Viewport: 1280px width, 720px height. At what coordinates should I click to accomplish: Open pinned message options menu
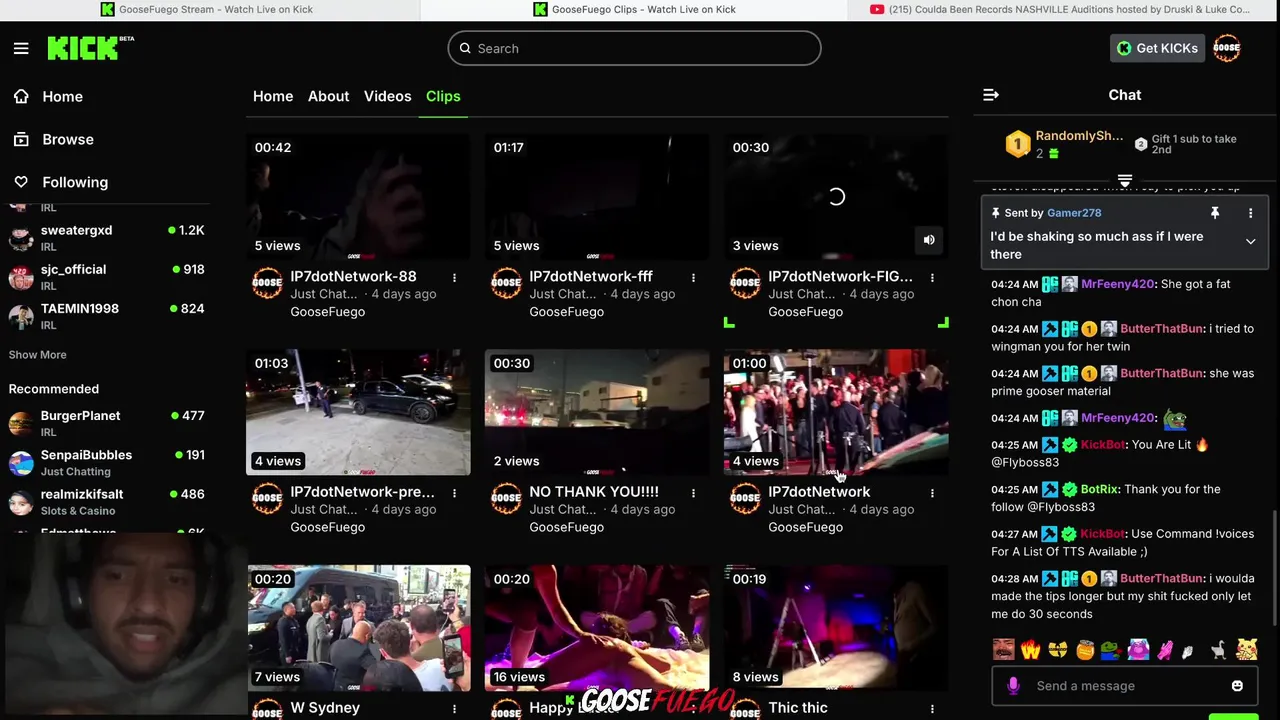1250,213
